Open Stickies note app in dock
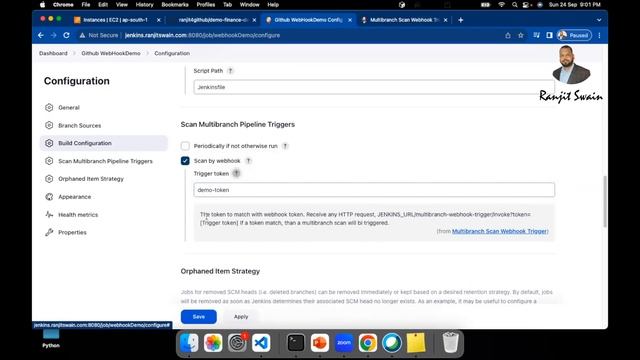640x360 pixels. pyautogui.click(x=416, y=343)
